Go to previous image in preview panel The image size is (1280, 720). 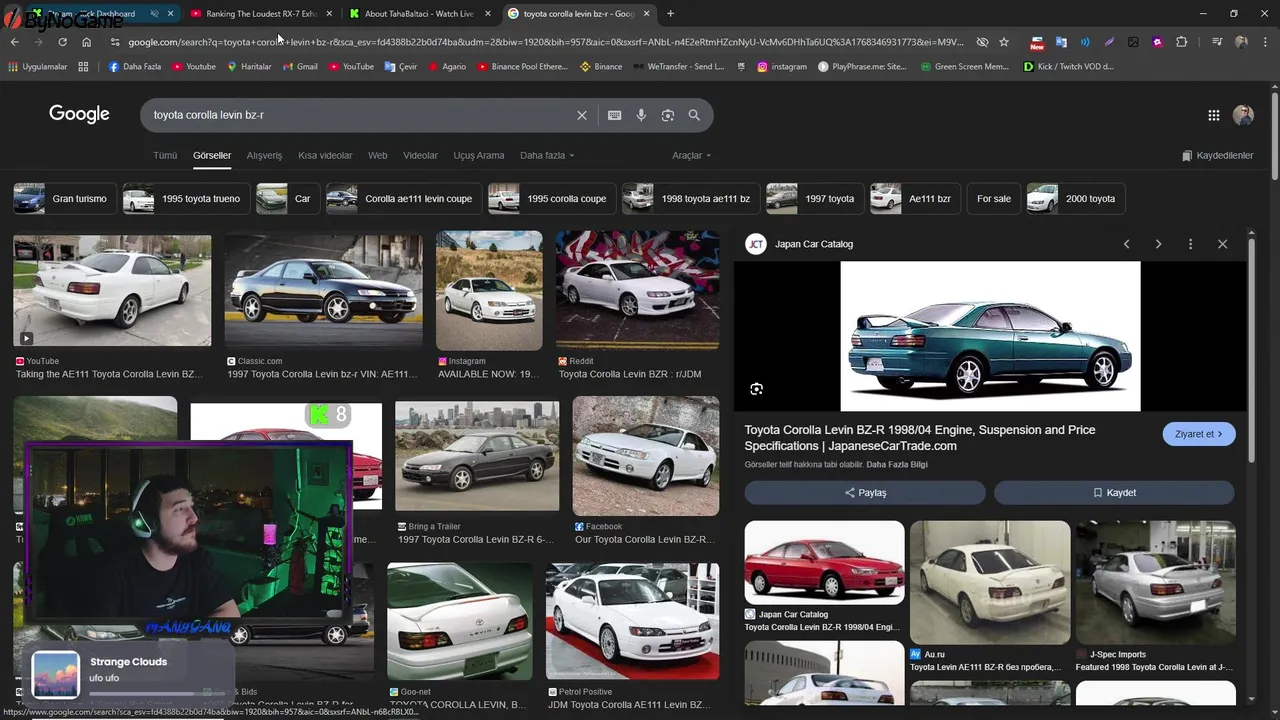(x=1126, y=244)
